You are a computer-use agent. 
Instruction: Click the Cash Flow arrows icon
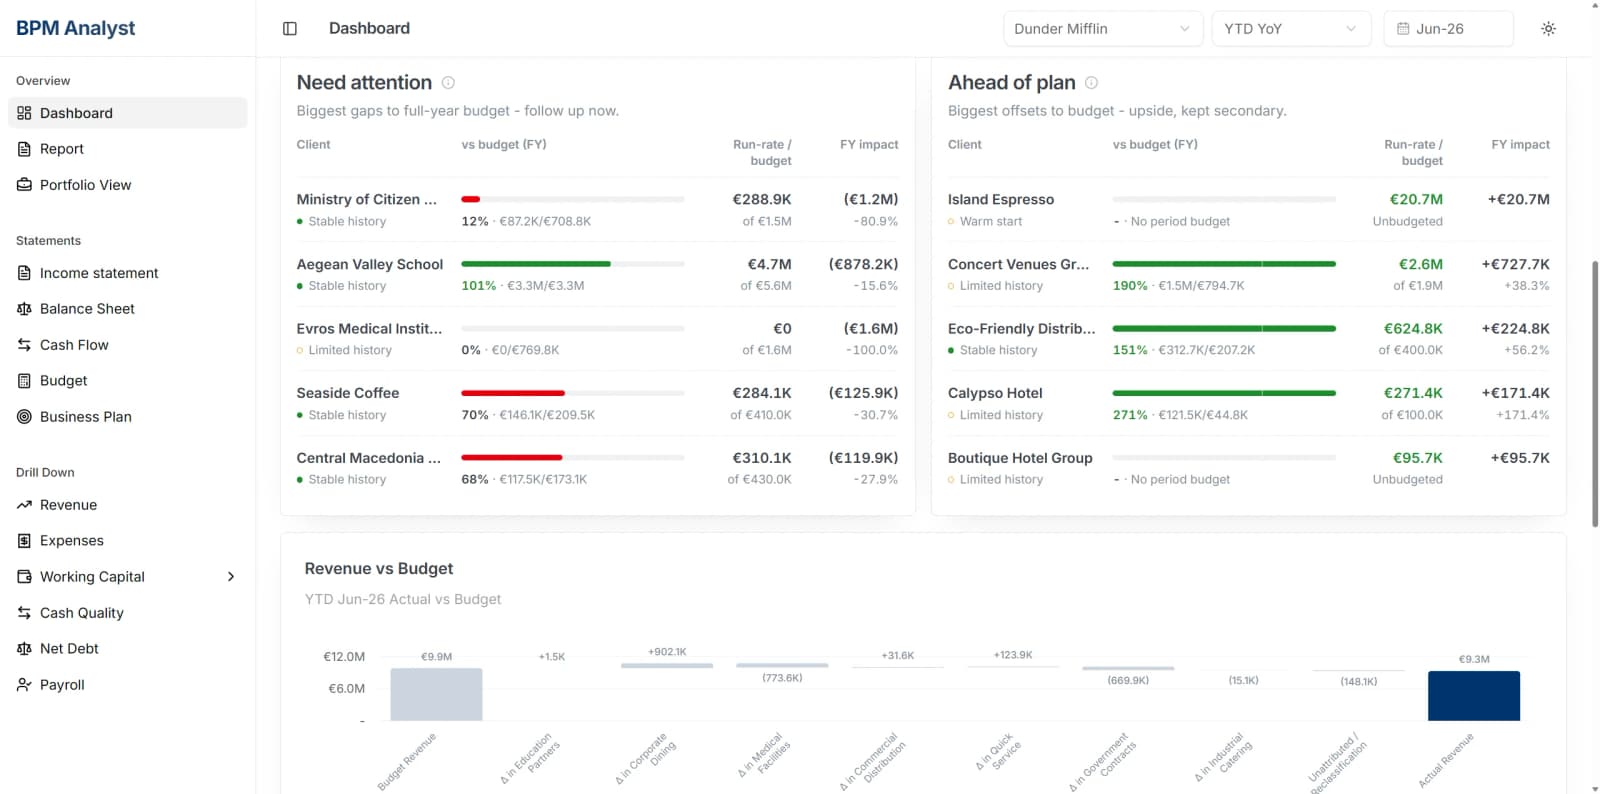[x=24, y=345]
